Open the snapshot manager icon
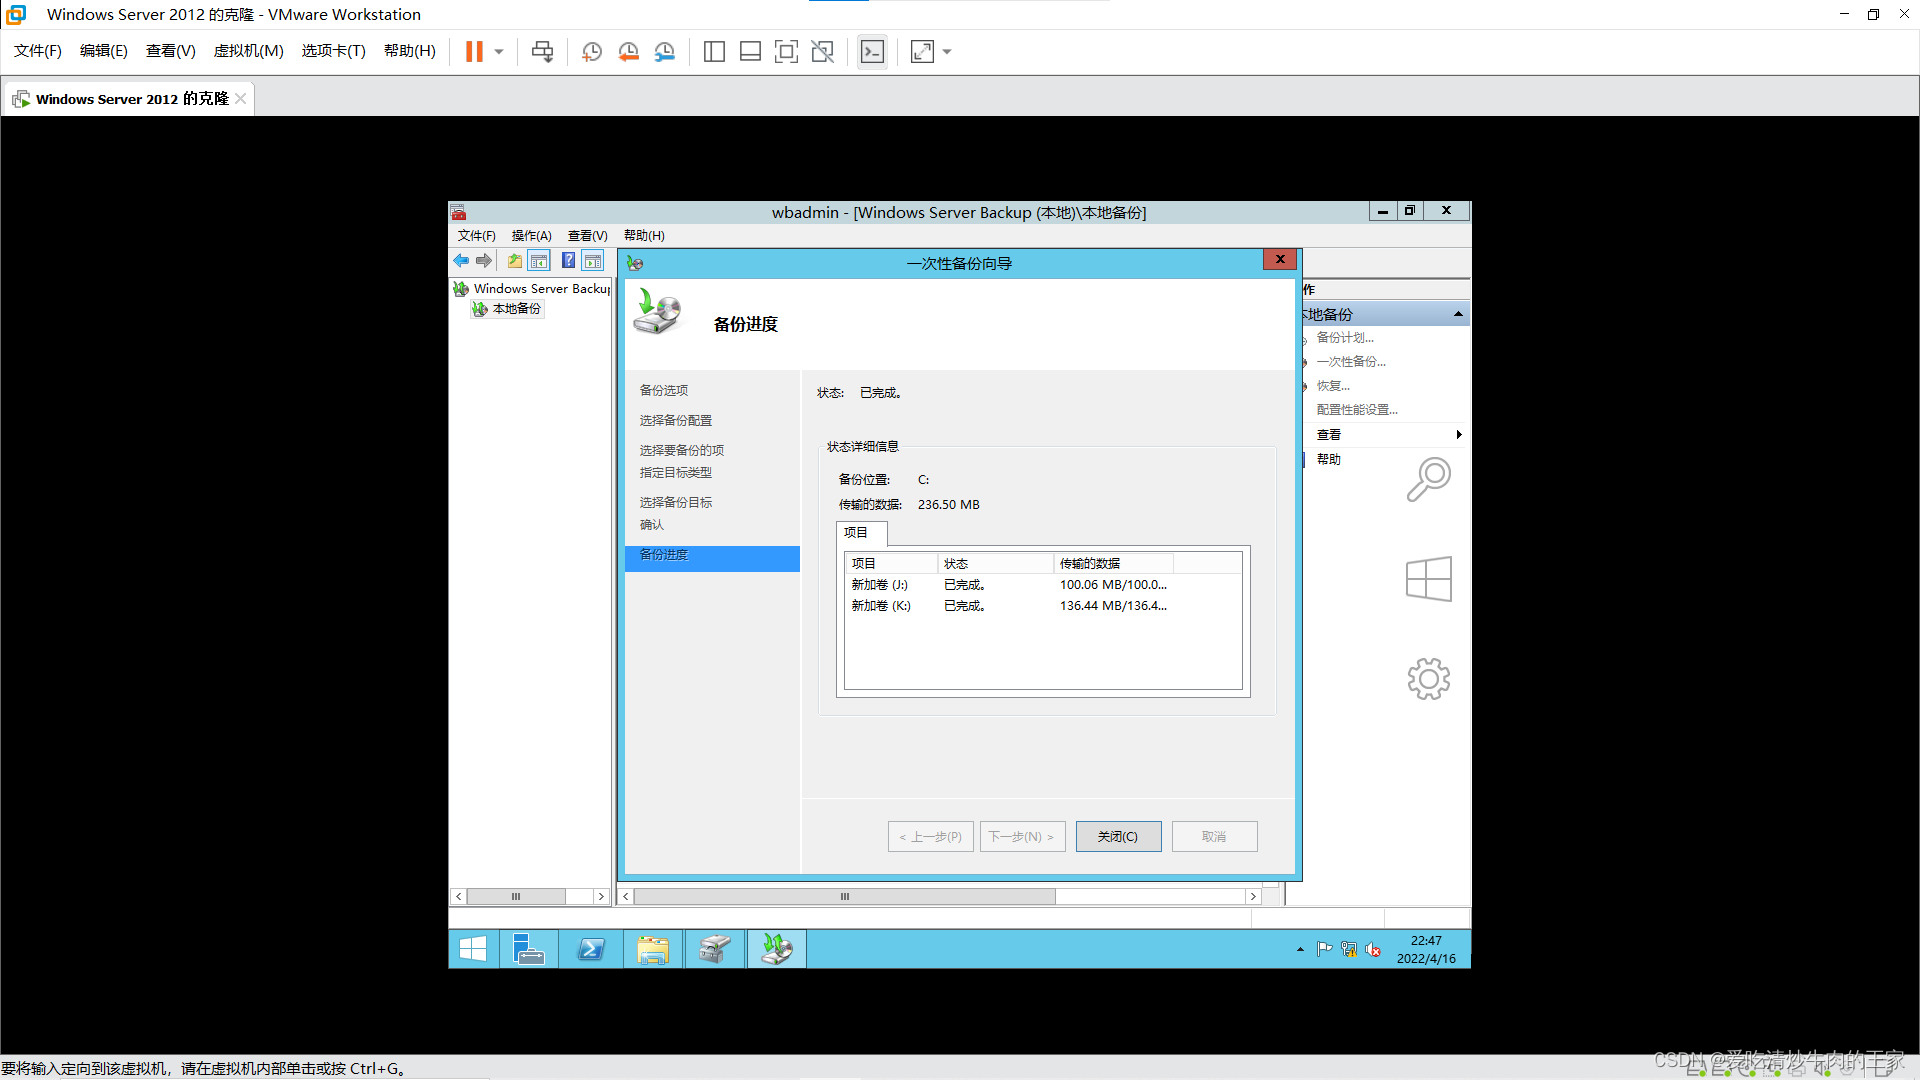 pyautogui.click(x=665, y=52)
